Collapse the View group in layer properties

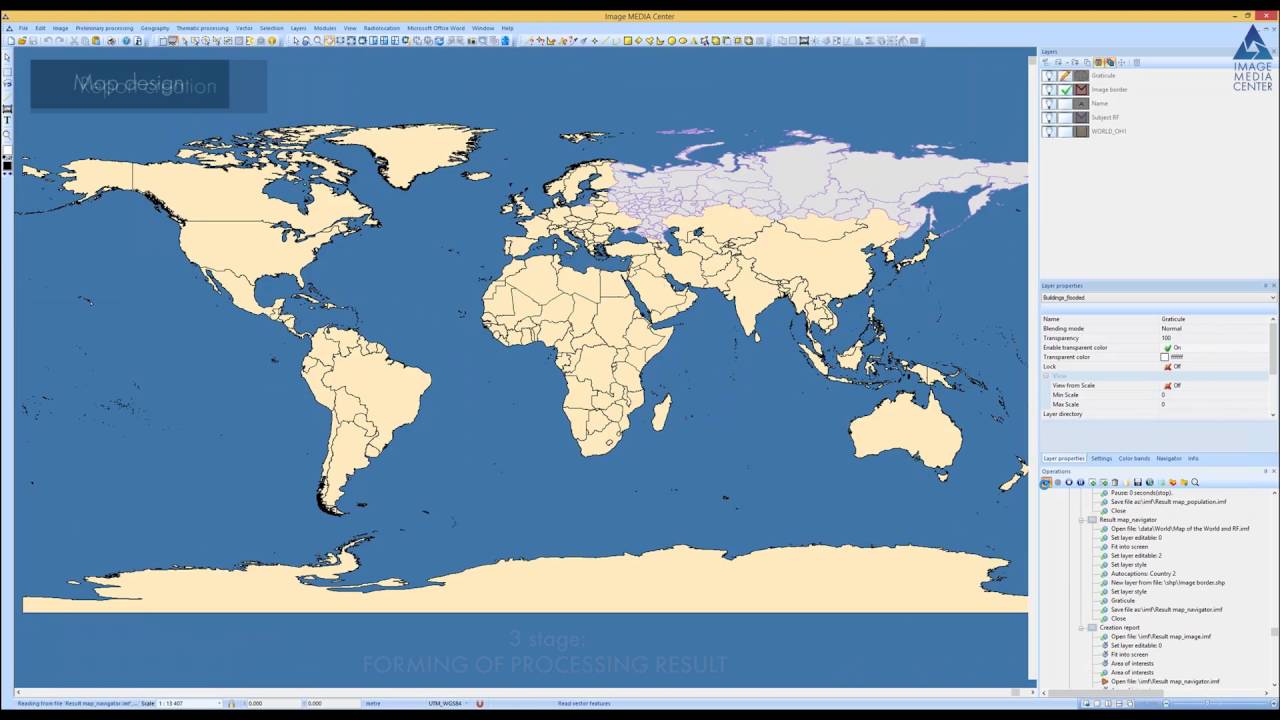pyautogui.click(x=1046, y=376)
